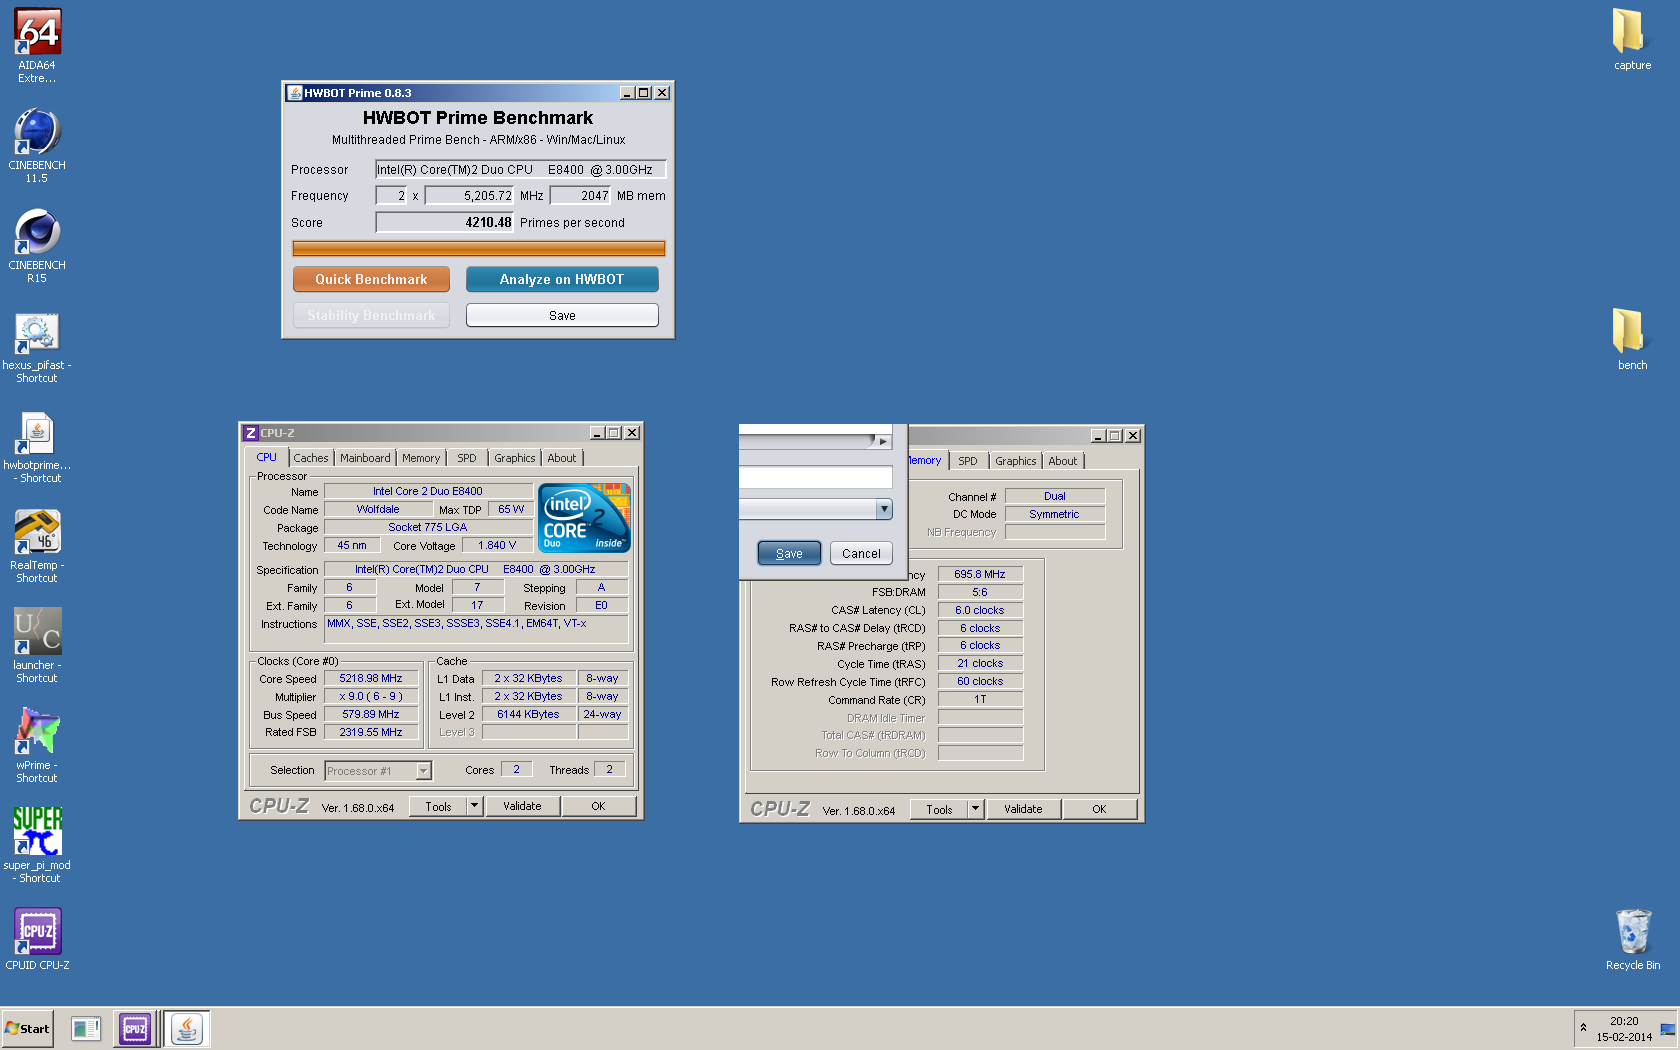The width and height of the screenshot is (1680, 1050).
Task: Switch to Mainboard tab in left CPU-Z
Action: 365,458
